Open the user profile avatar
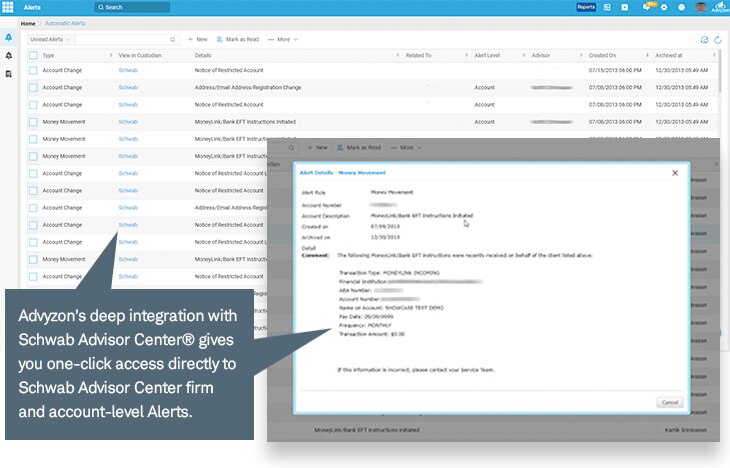The image size is (730, 468). pos(701,7)
